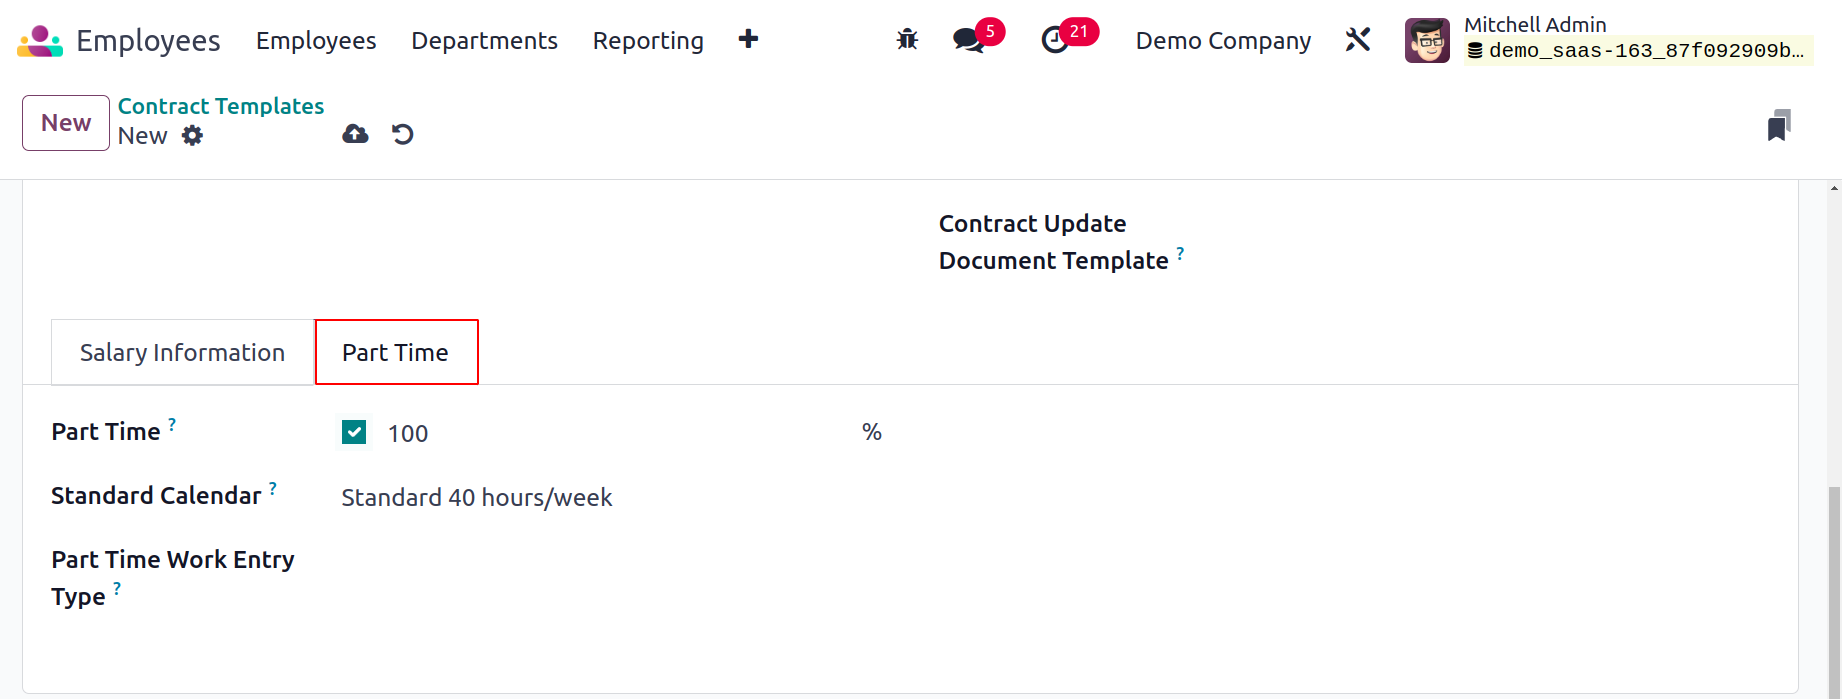Uncheck the Part Time checkbox
This screenshot has height=699, width=1842.
pyautogui.click(x=354, y=432)
